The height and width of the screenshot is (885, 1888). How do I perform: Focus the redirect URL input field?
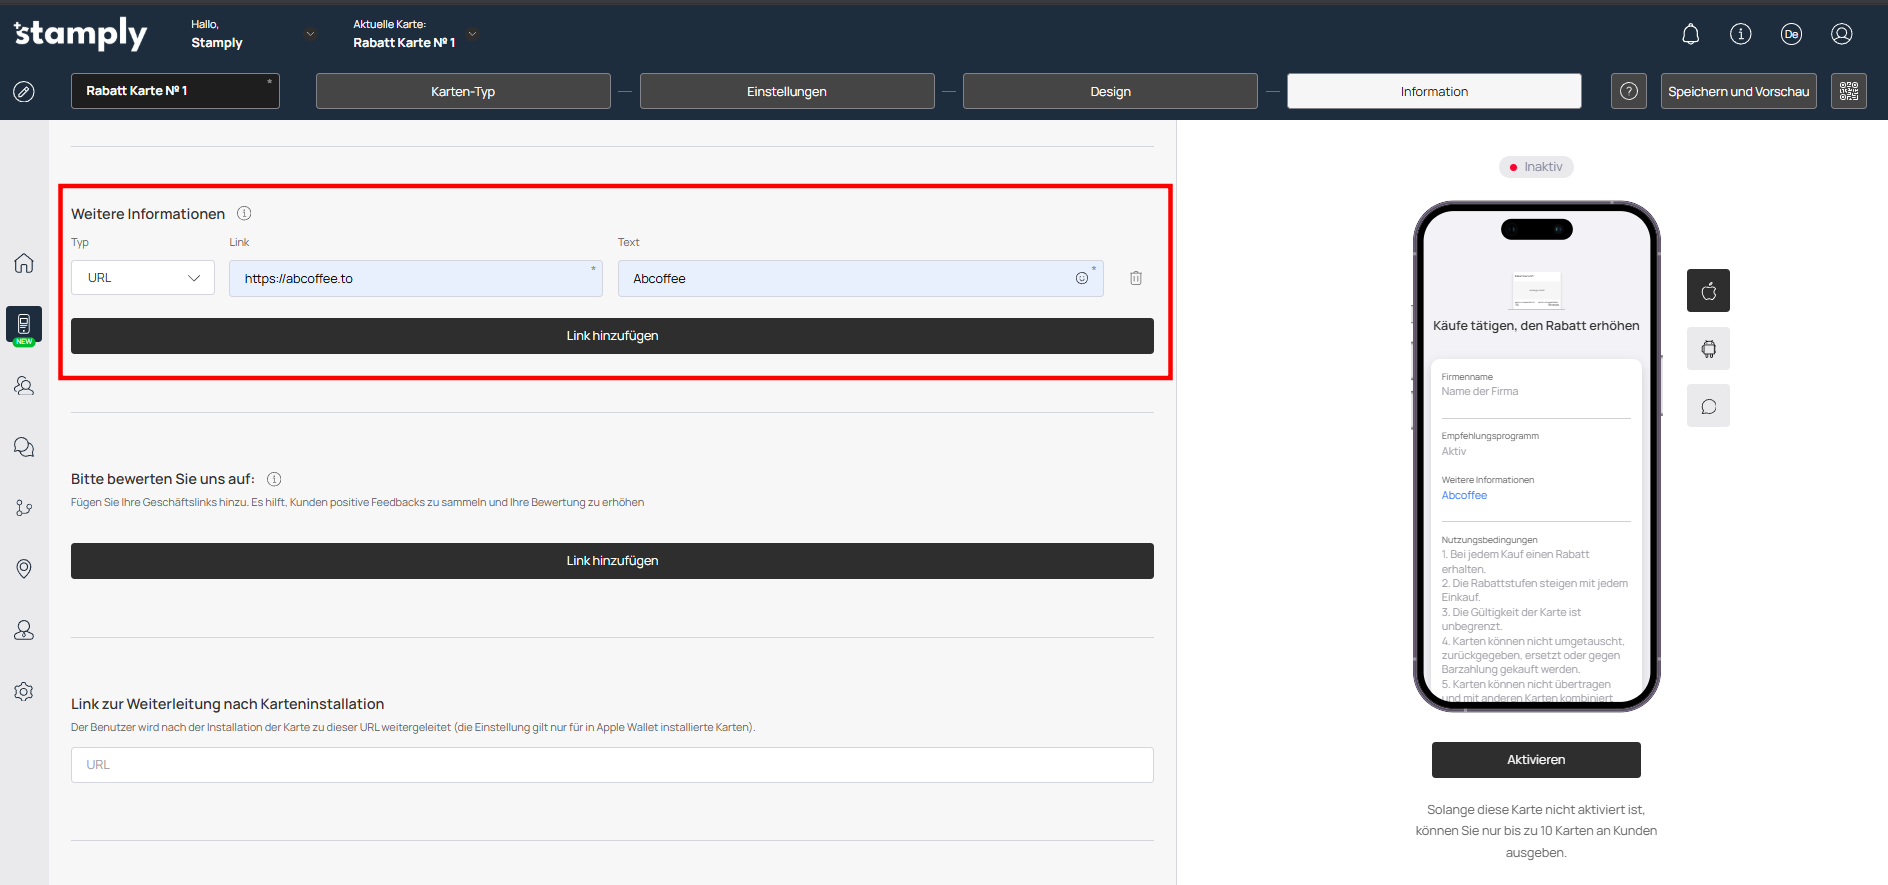(x=612, y=765)
